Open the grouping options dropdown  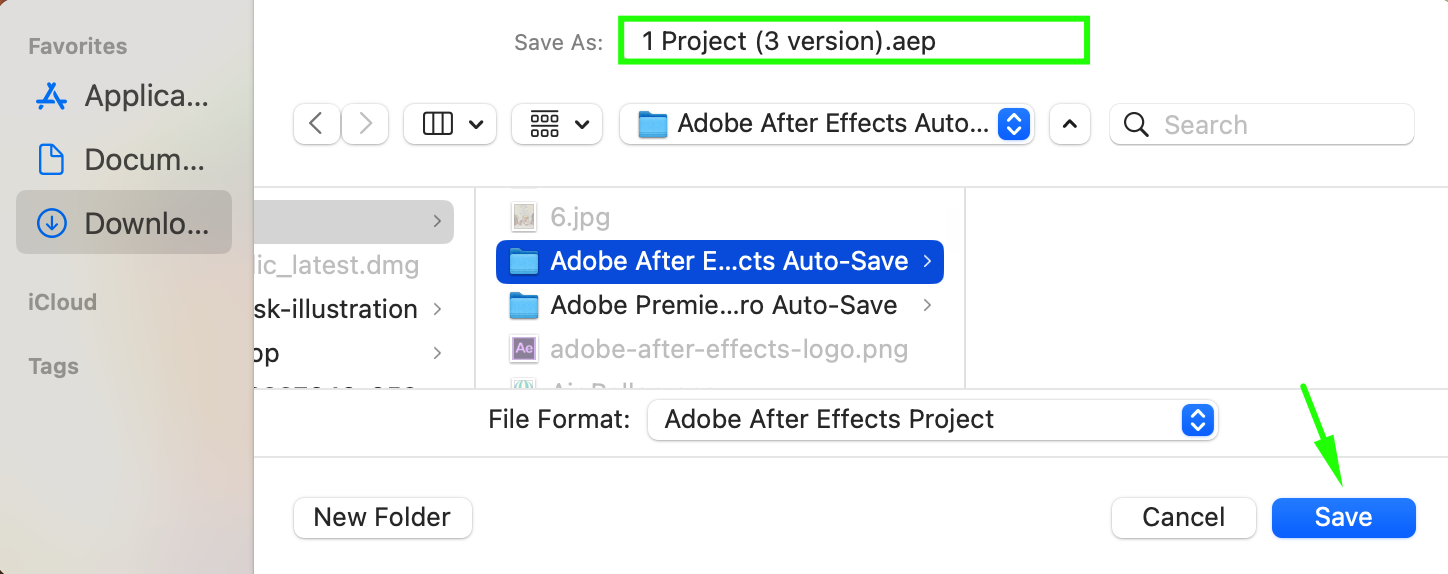click(556, 124)
